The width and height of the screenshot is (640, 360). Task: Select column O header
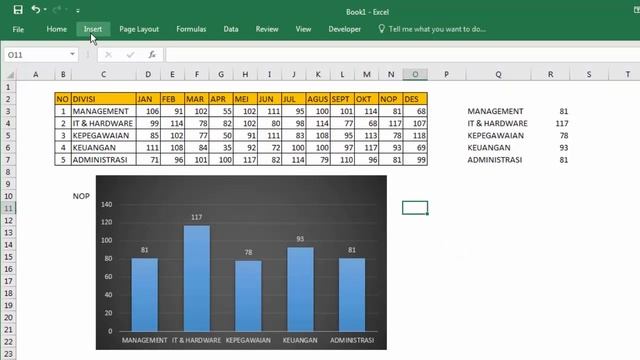pos(415,74)
